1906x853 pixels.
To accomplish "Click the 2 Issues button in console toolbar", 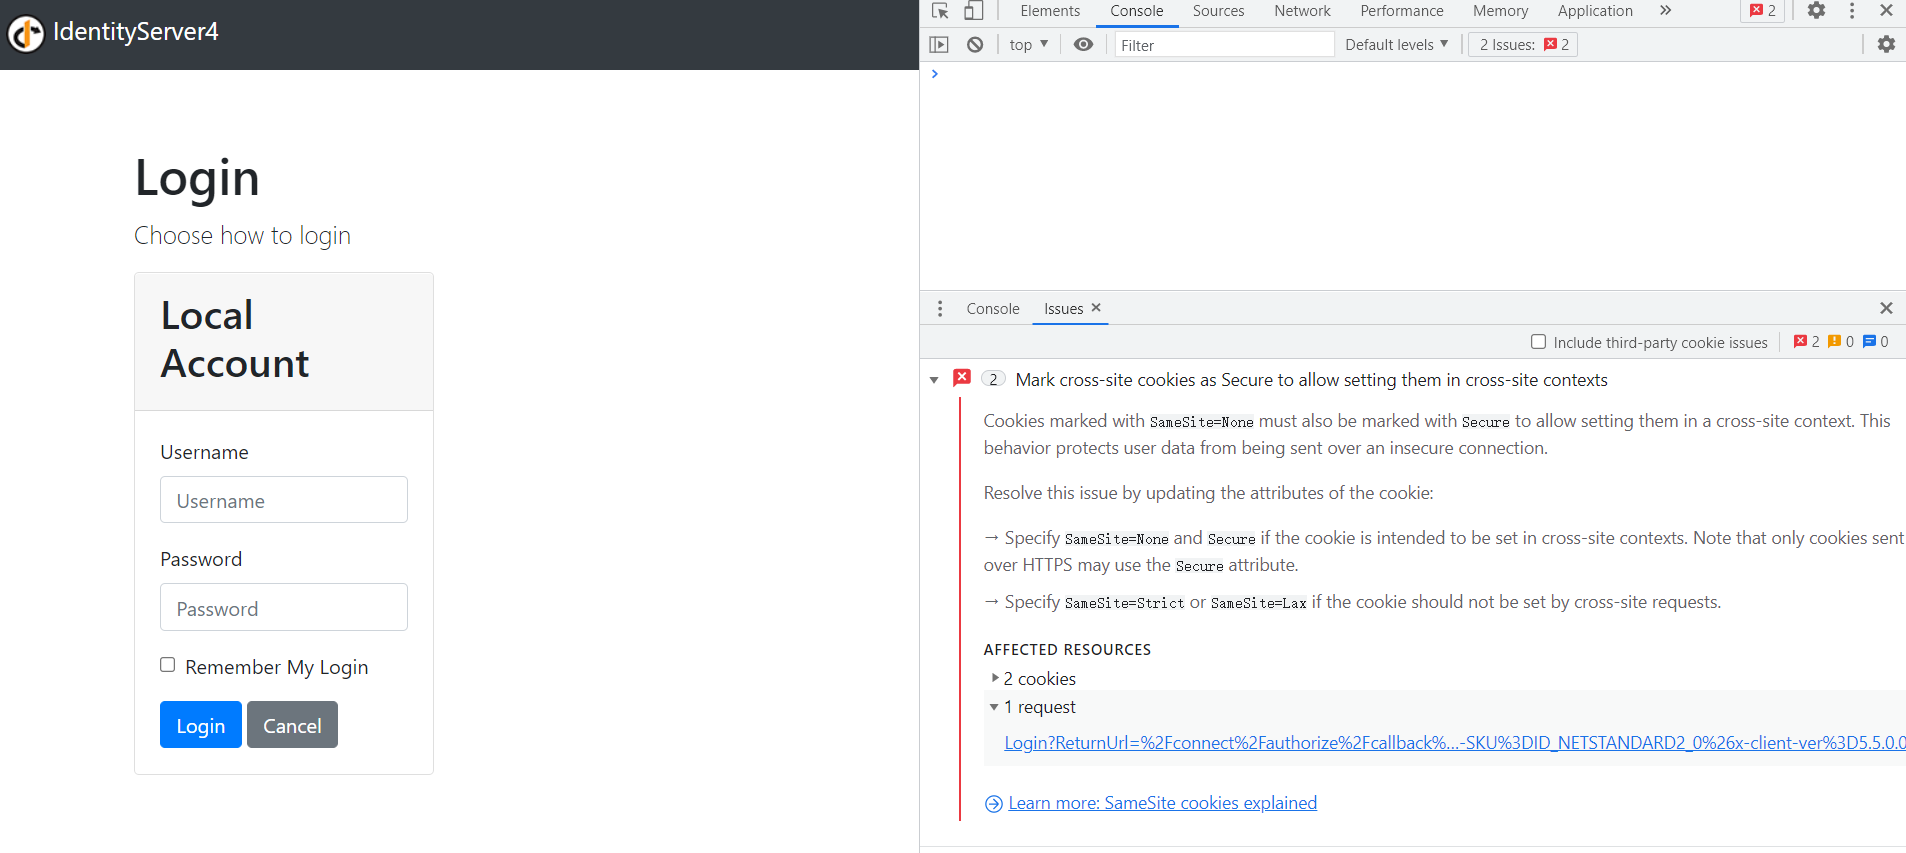I will (x=1523, y=45).
